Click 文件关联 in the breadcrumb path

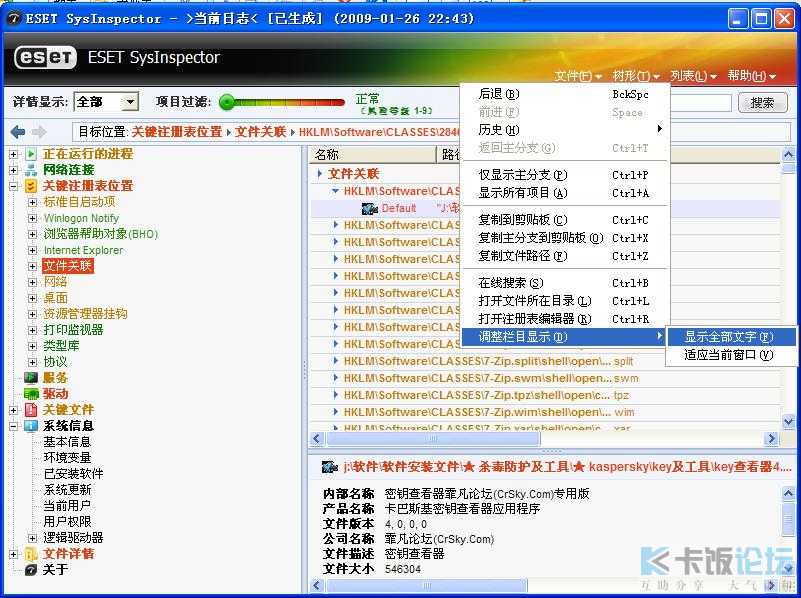pos(261,132)
